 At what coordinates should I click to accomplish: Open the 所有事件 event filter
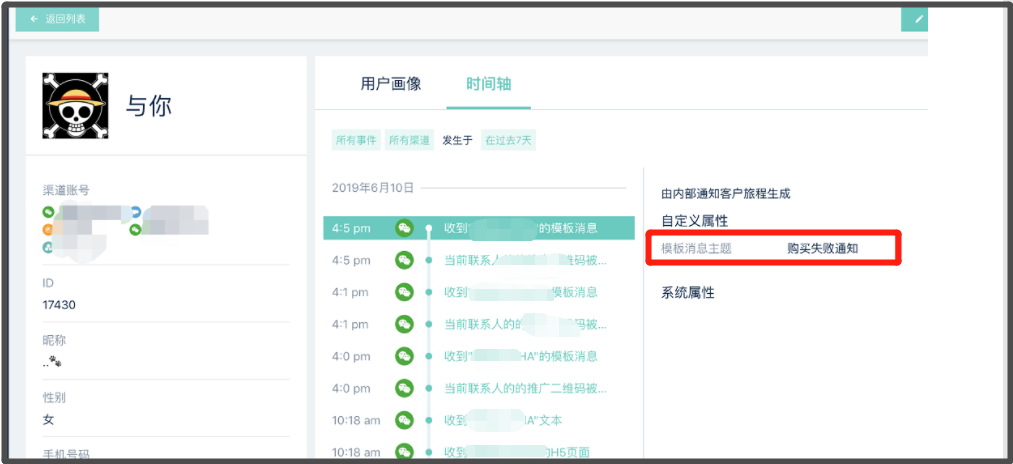[x=356, y=140]
